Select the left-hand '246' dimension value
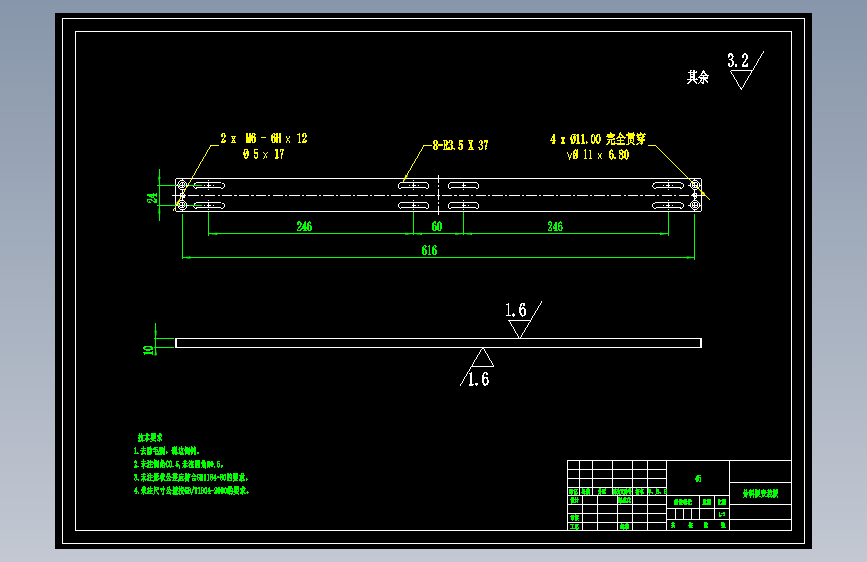 point(304,226)
